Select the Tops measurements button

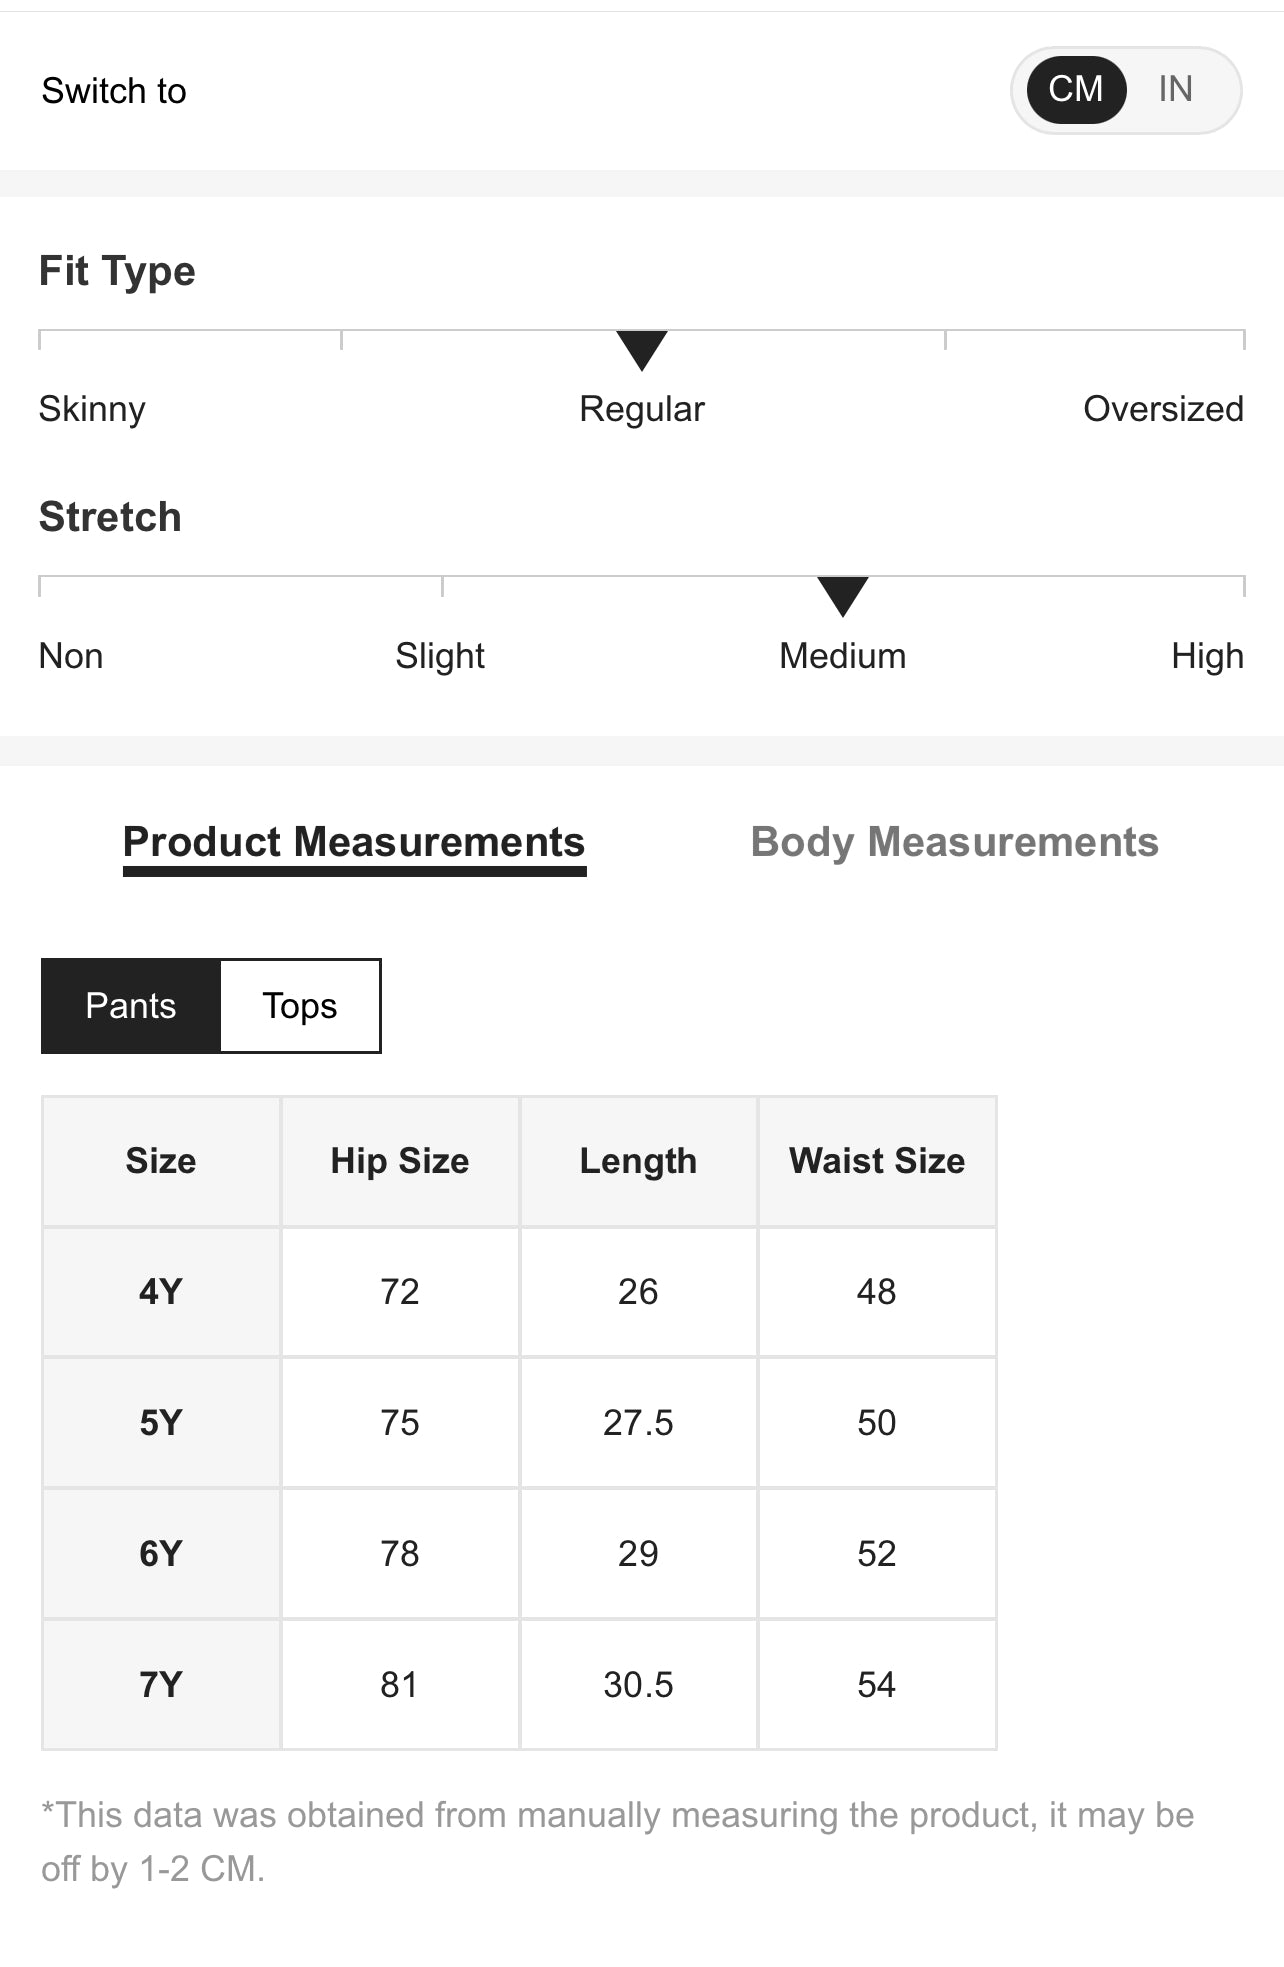pos(300,1006)
